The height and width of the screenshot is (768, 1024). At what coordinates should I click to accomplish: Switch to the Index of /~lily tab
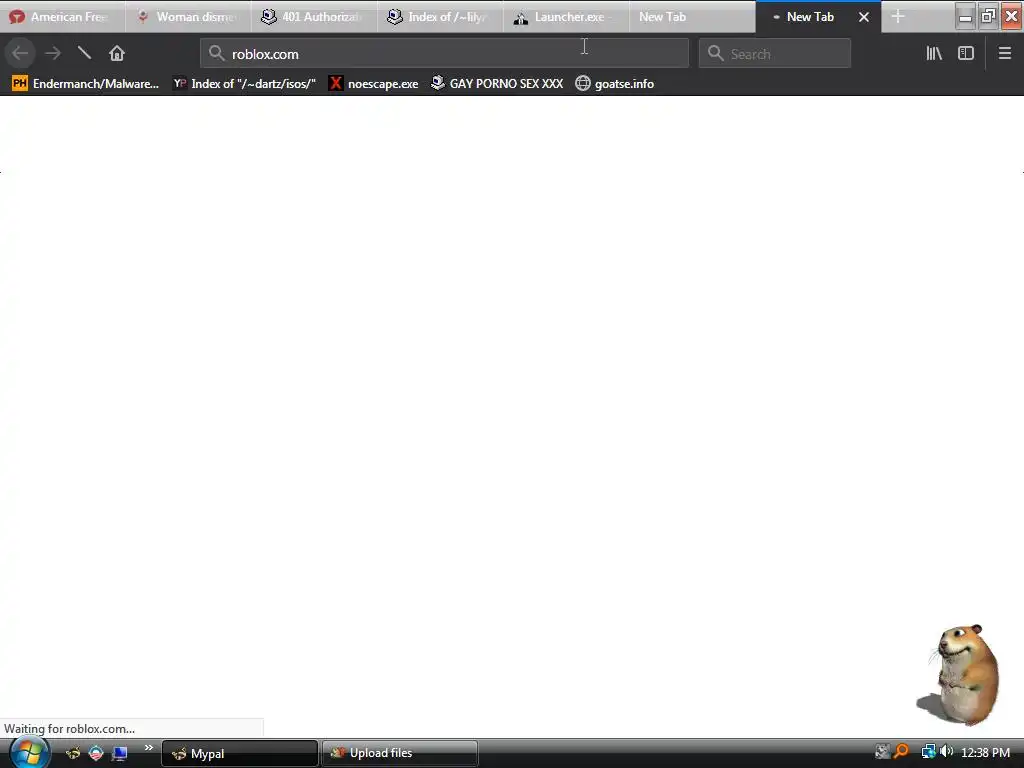pyautogui.click(x=440, y=17)
